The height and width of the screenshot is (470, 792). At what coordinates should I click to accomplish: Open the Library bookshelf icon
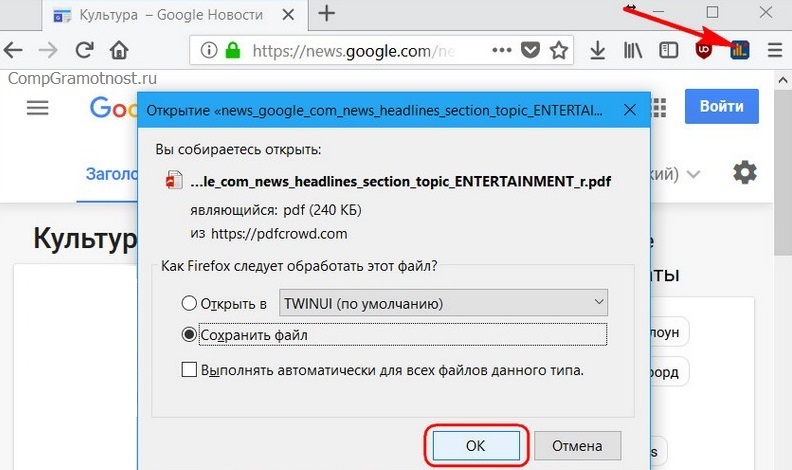(x=633, y=50)
